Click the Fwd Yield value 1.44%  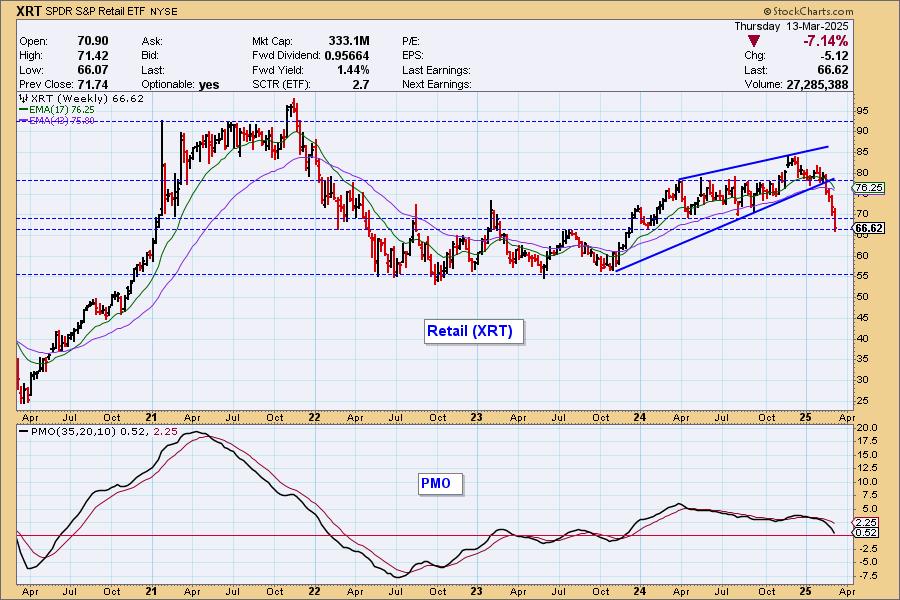pos(351,70)
